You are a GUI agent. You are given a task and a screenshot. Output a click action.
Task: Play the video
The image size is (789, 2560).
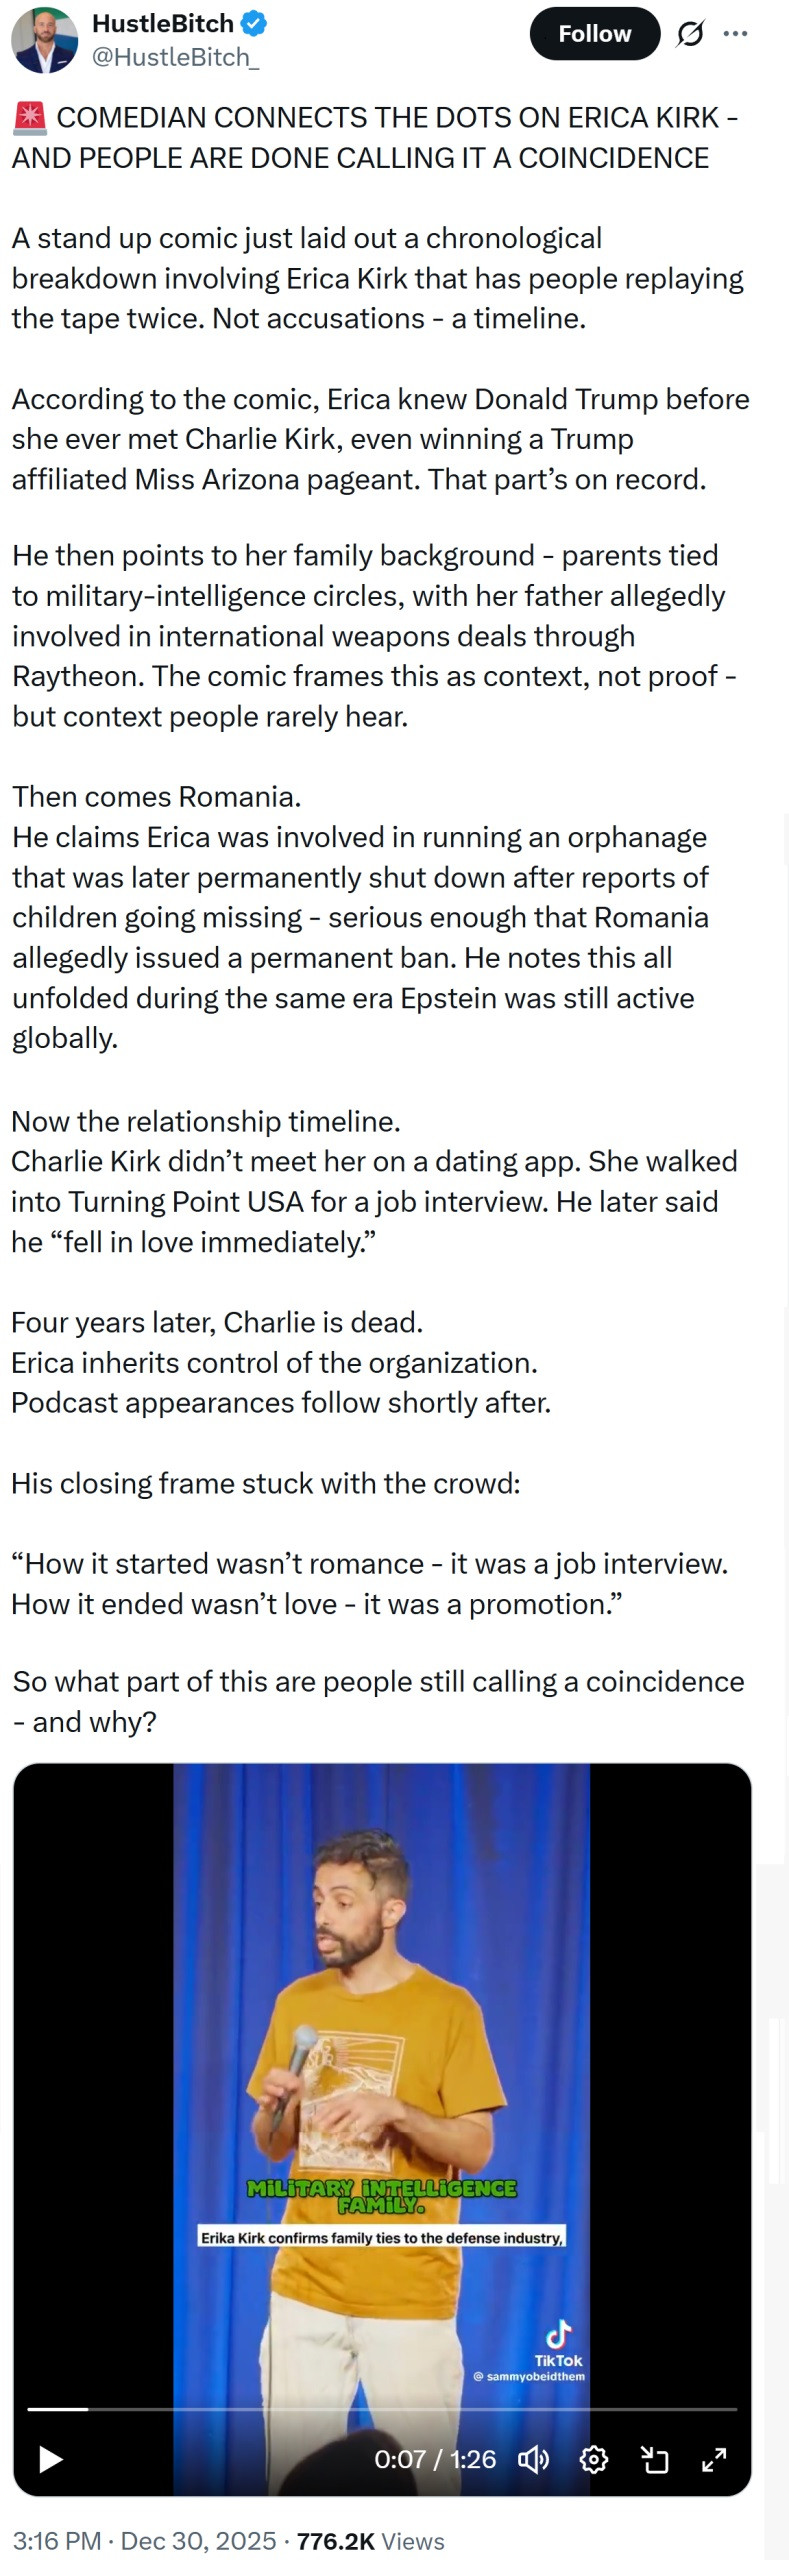pos(50,2459)
